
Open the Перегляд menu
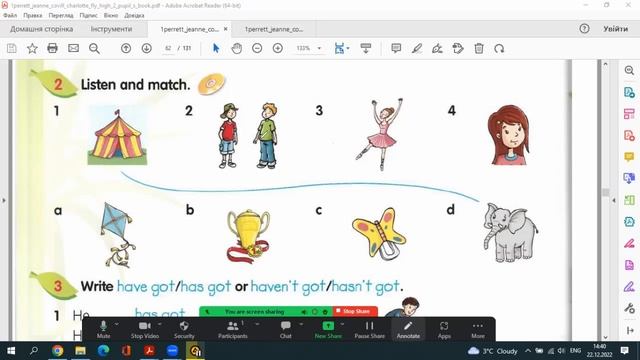(x=61, y=15)
